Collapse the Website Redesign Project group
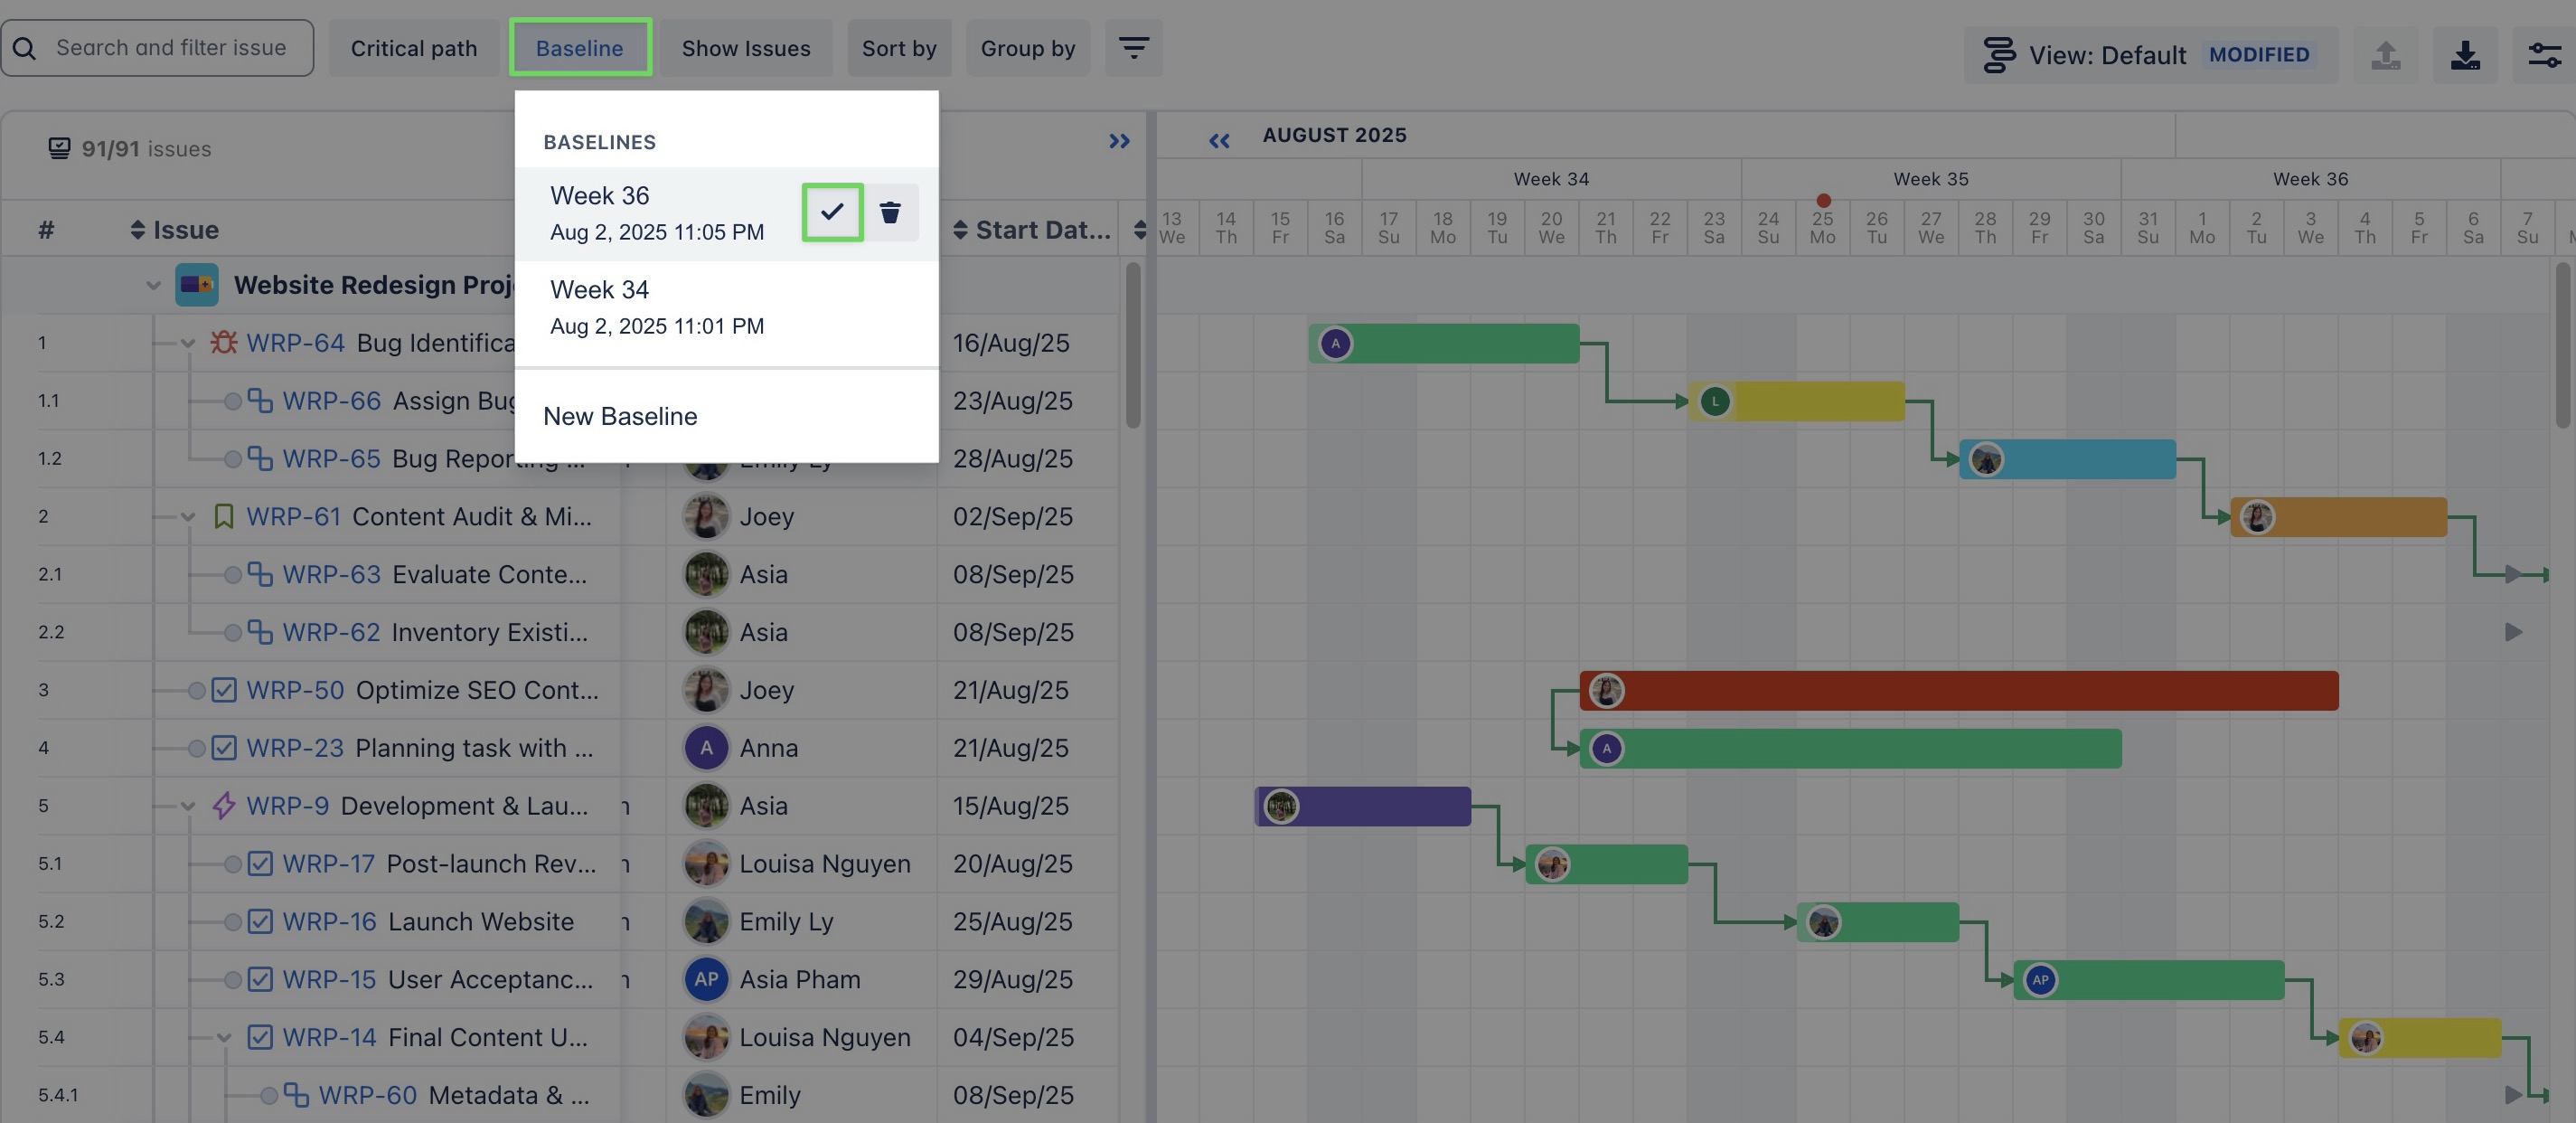Image resolution: width=2576 pixels, height=1123 pixels. [x=153, y=286]
